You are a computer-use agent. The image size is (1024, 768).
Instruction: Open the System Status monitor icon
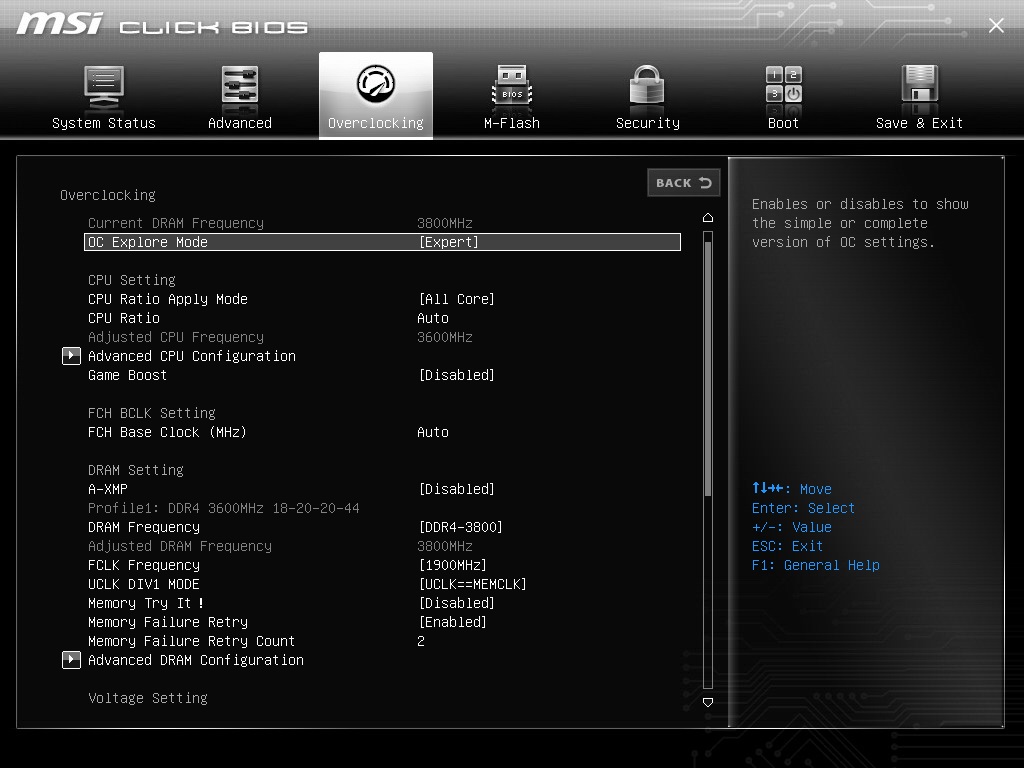click(104, 87)
